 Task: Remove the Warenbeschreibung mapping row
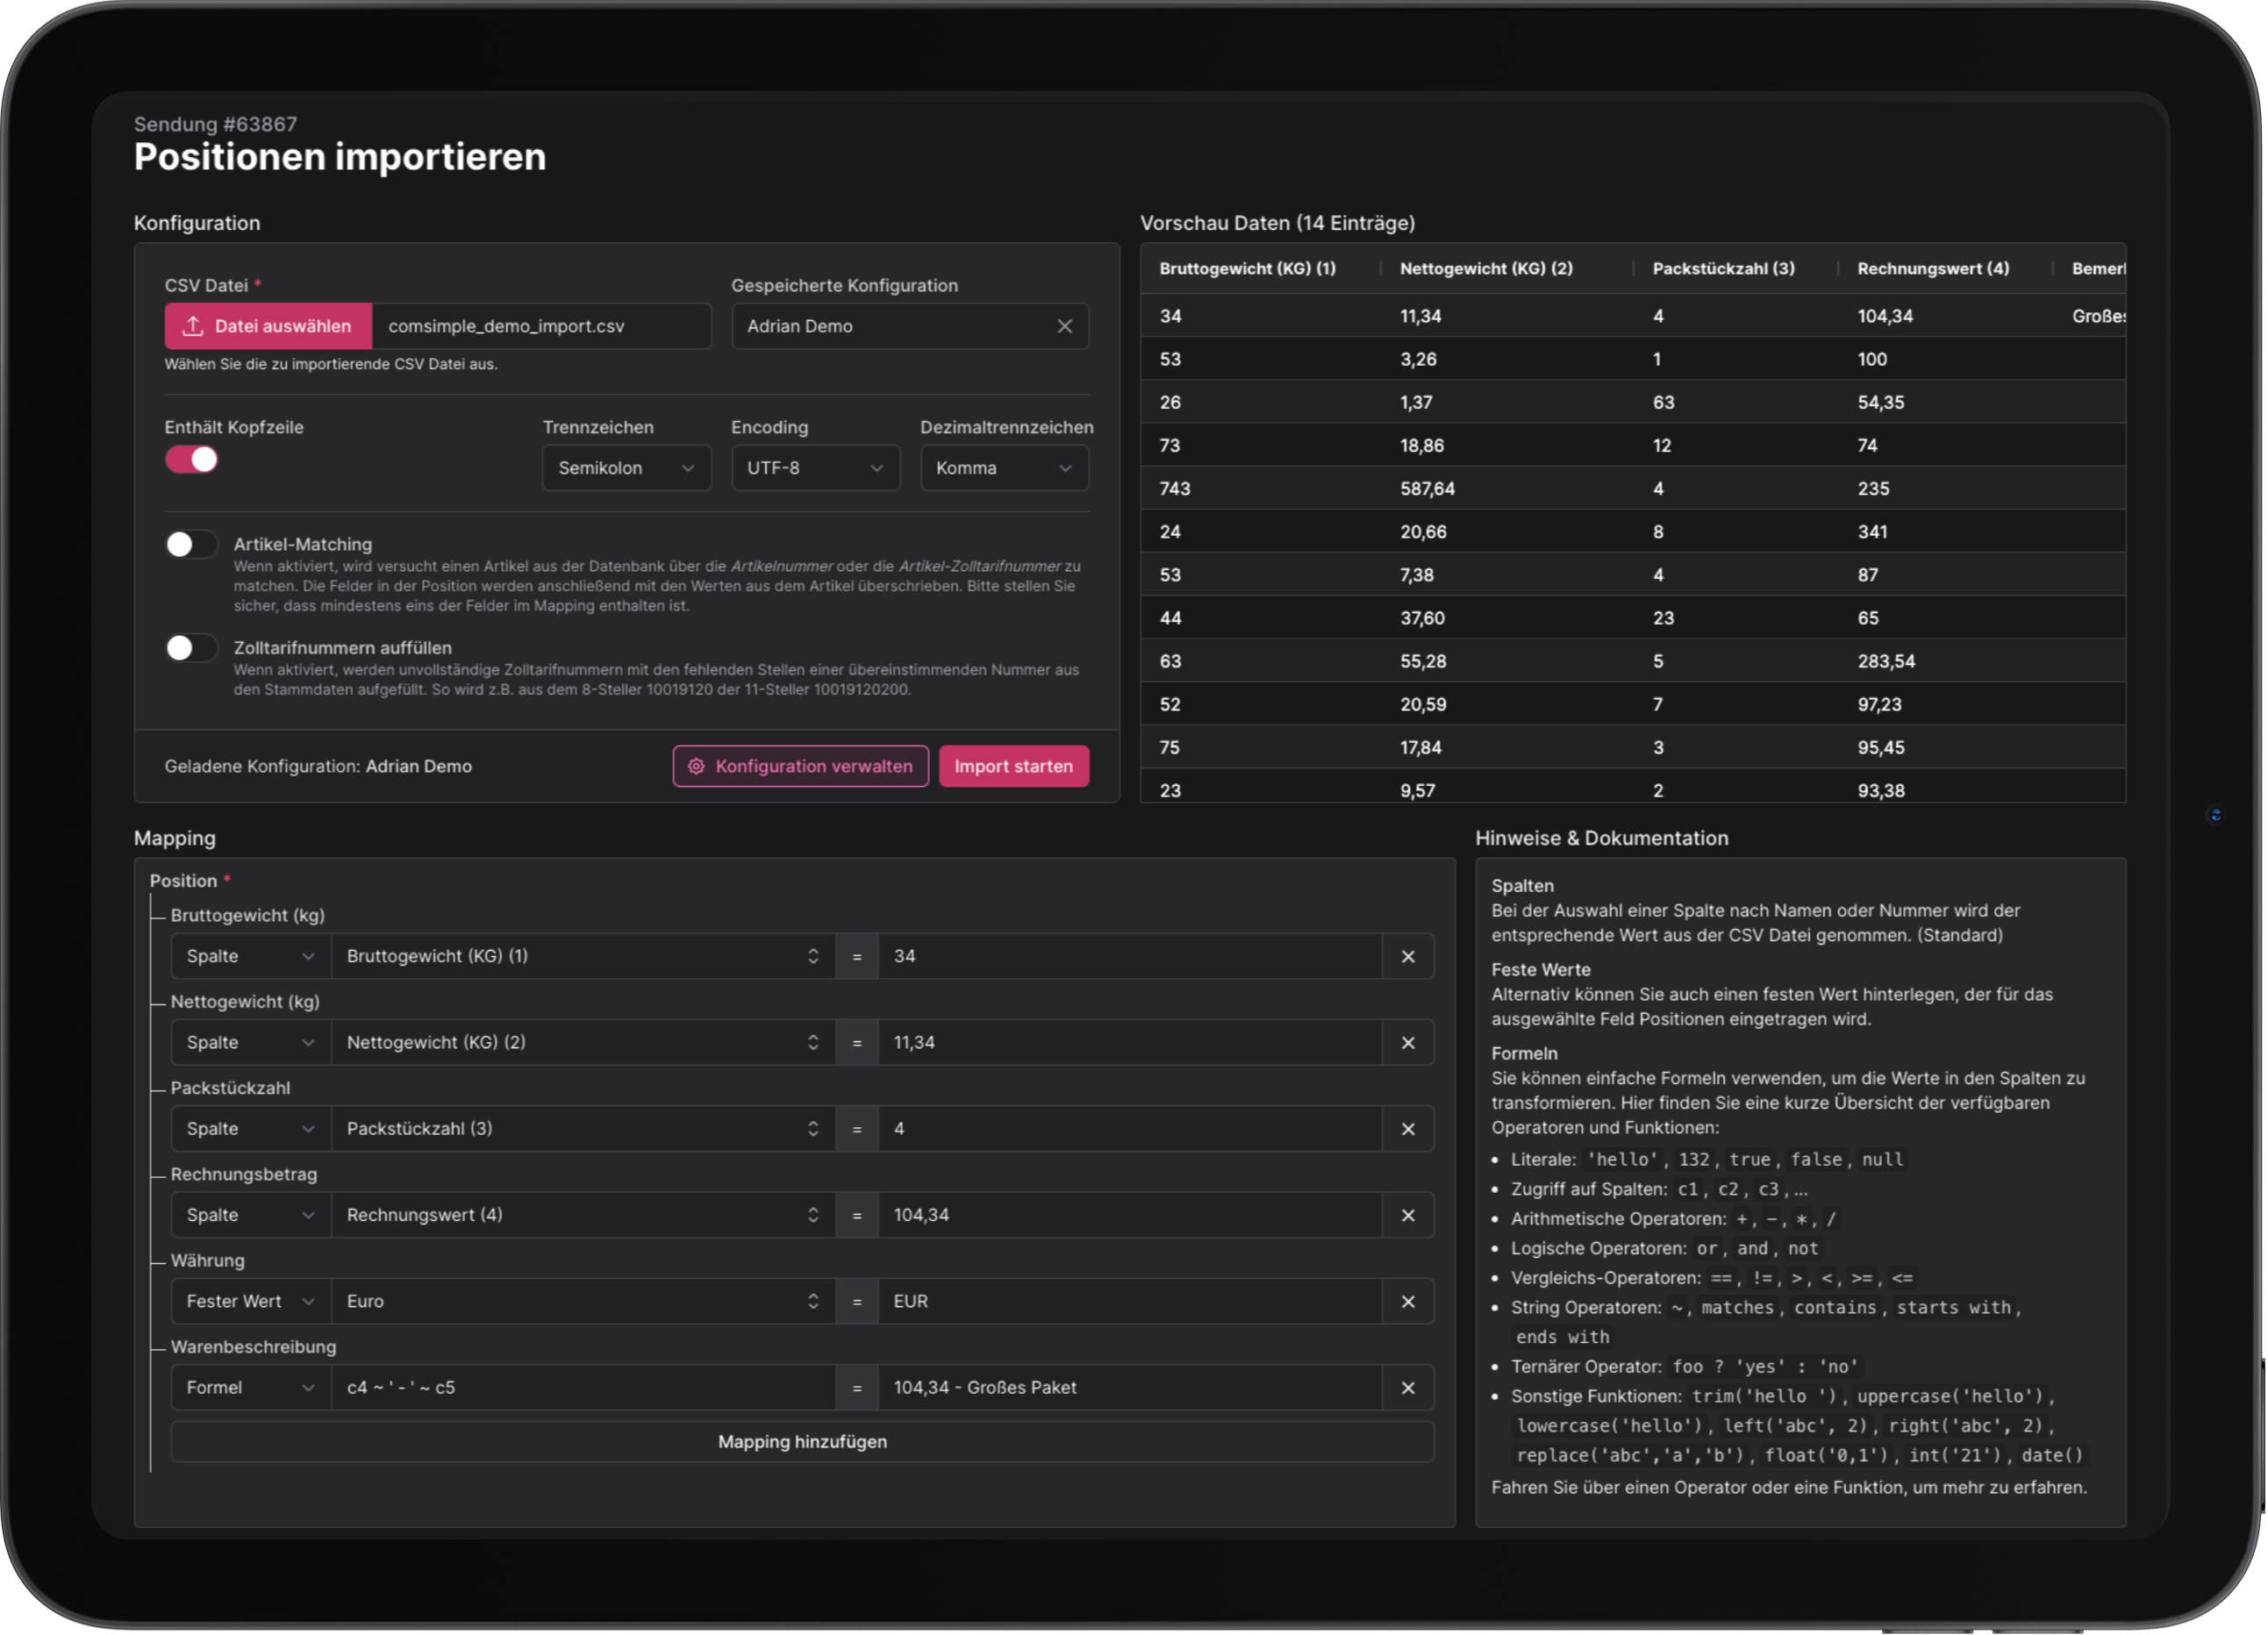tap(1409, 1388)
